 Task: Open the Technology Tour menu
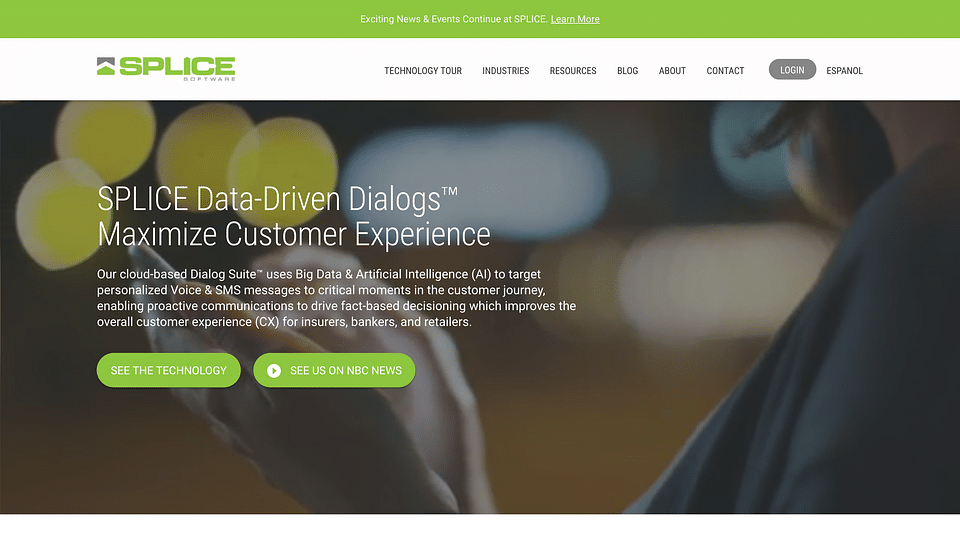point(423,70)
